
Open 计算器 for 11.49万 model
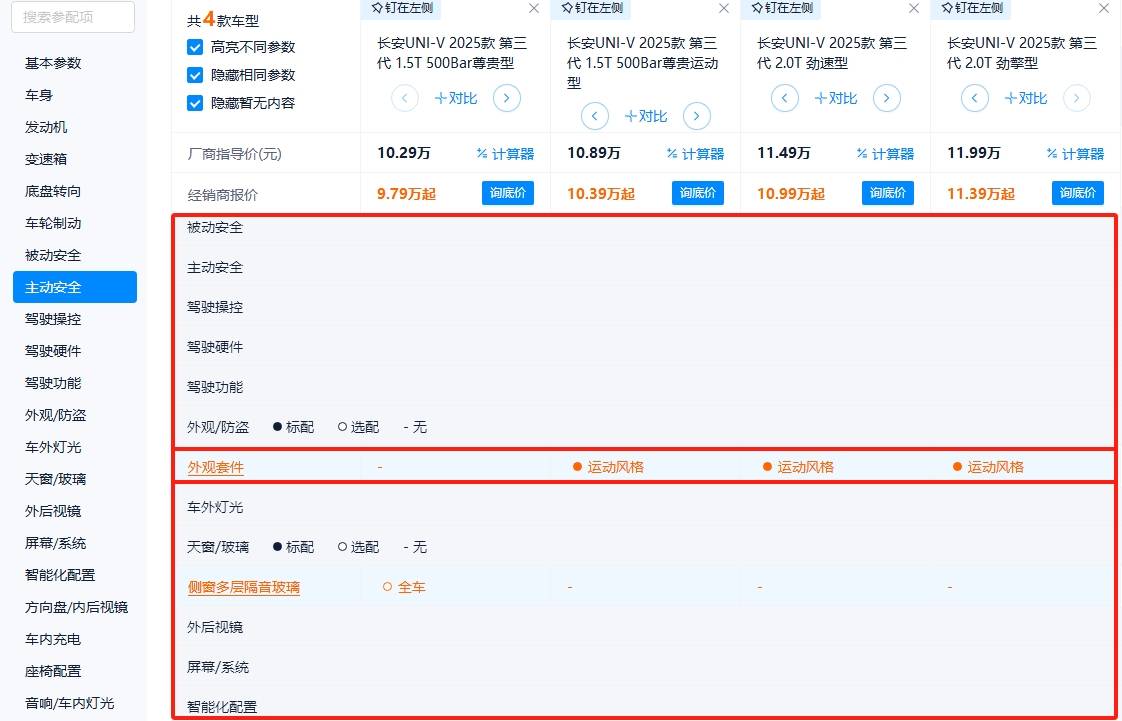[885, 154]
